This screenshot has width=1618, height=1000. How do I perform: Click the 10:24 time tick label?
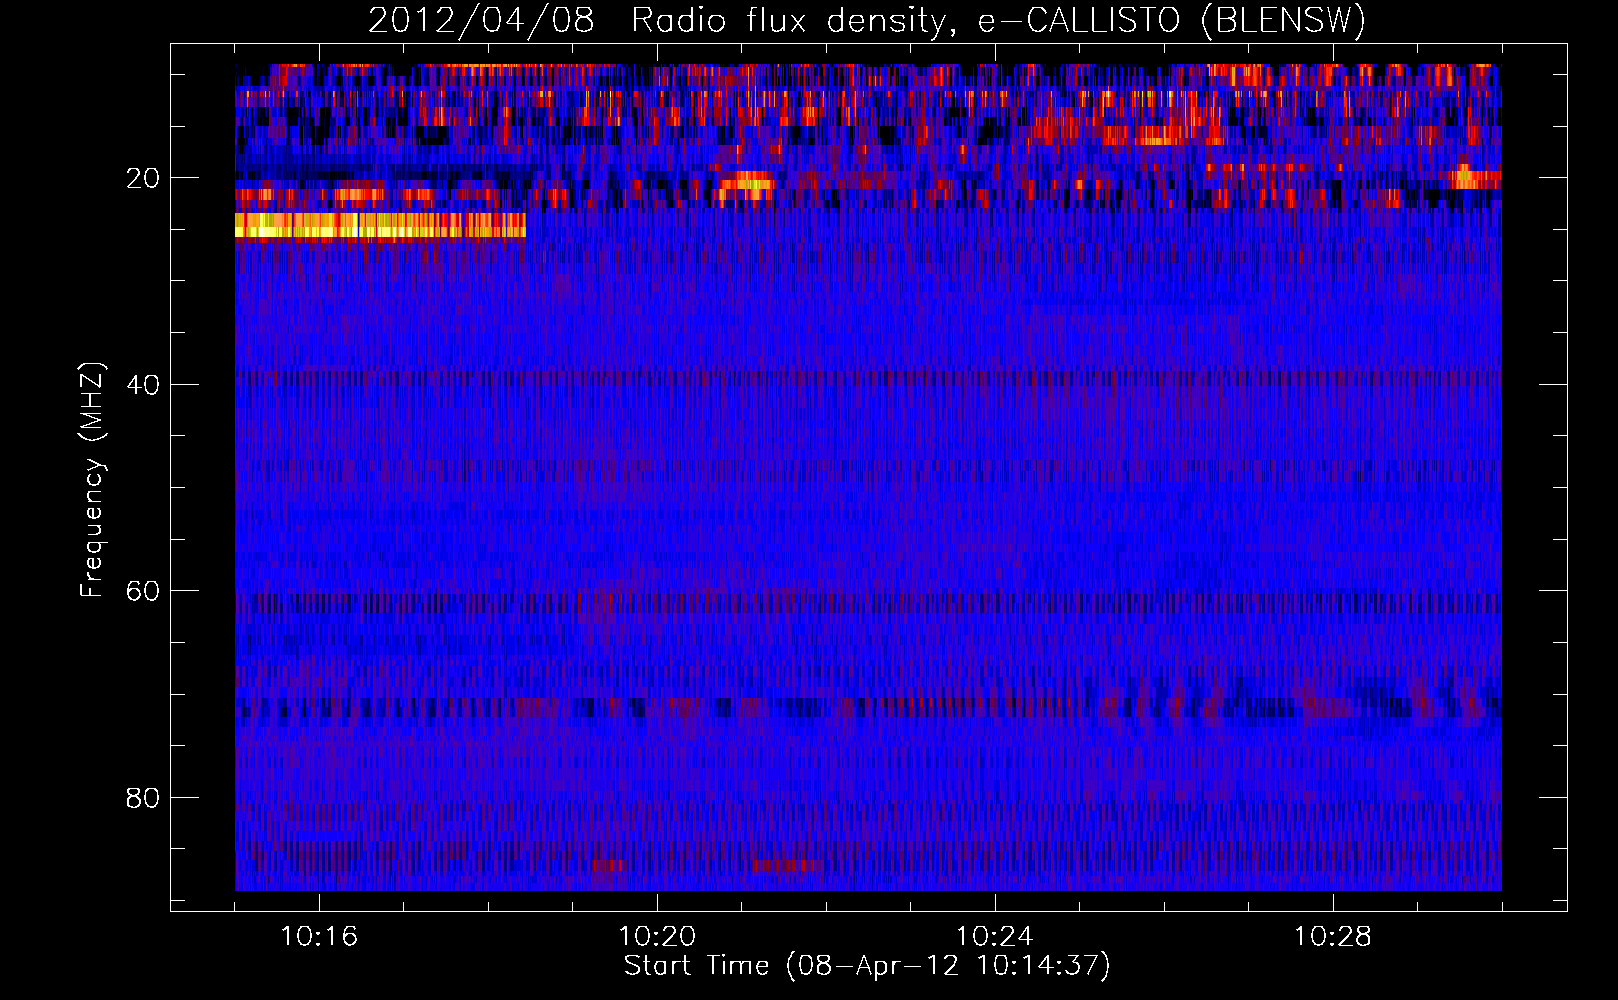995,937
